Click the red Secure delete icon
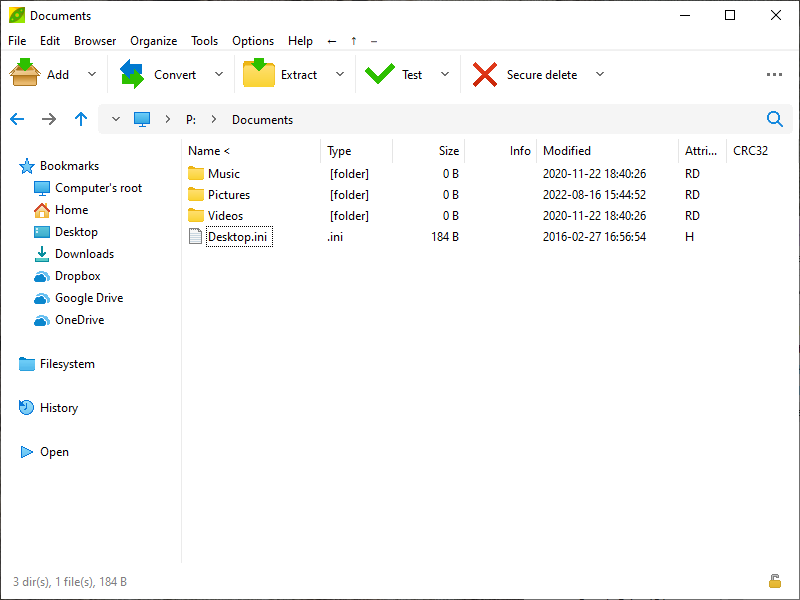Image resolution: width=800 pixels, height=600 pixels. tap(485, 74)
